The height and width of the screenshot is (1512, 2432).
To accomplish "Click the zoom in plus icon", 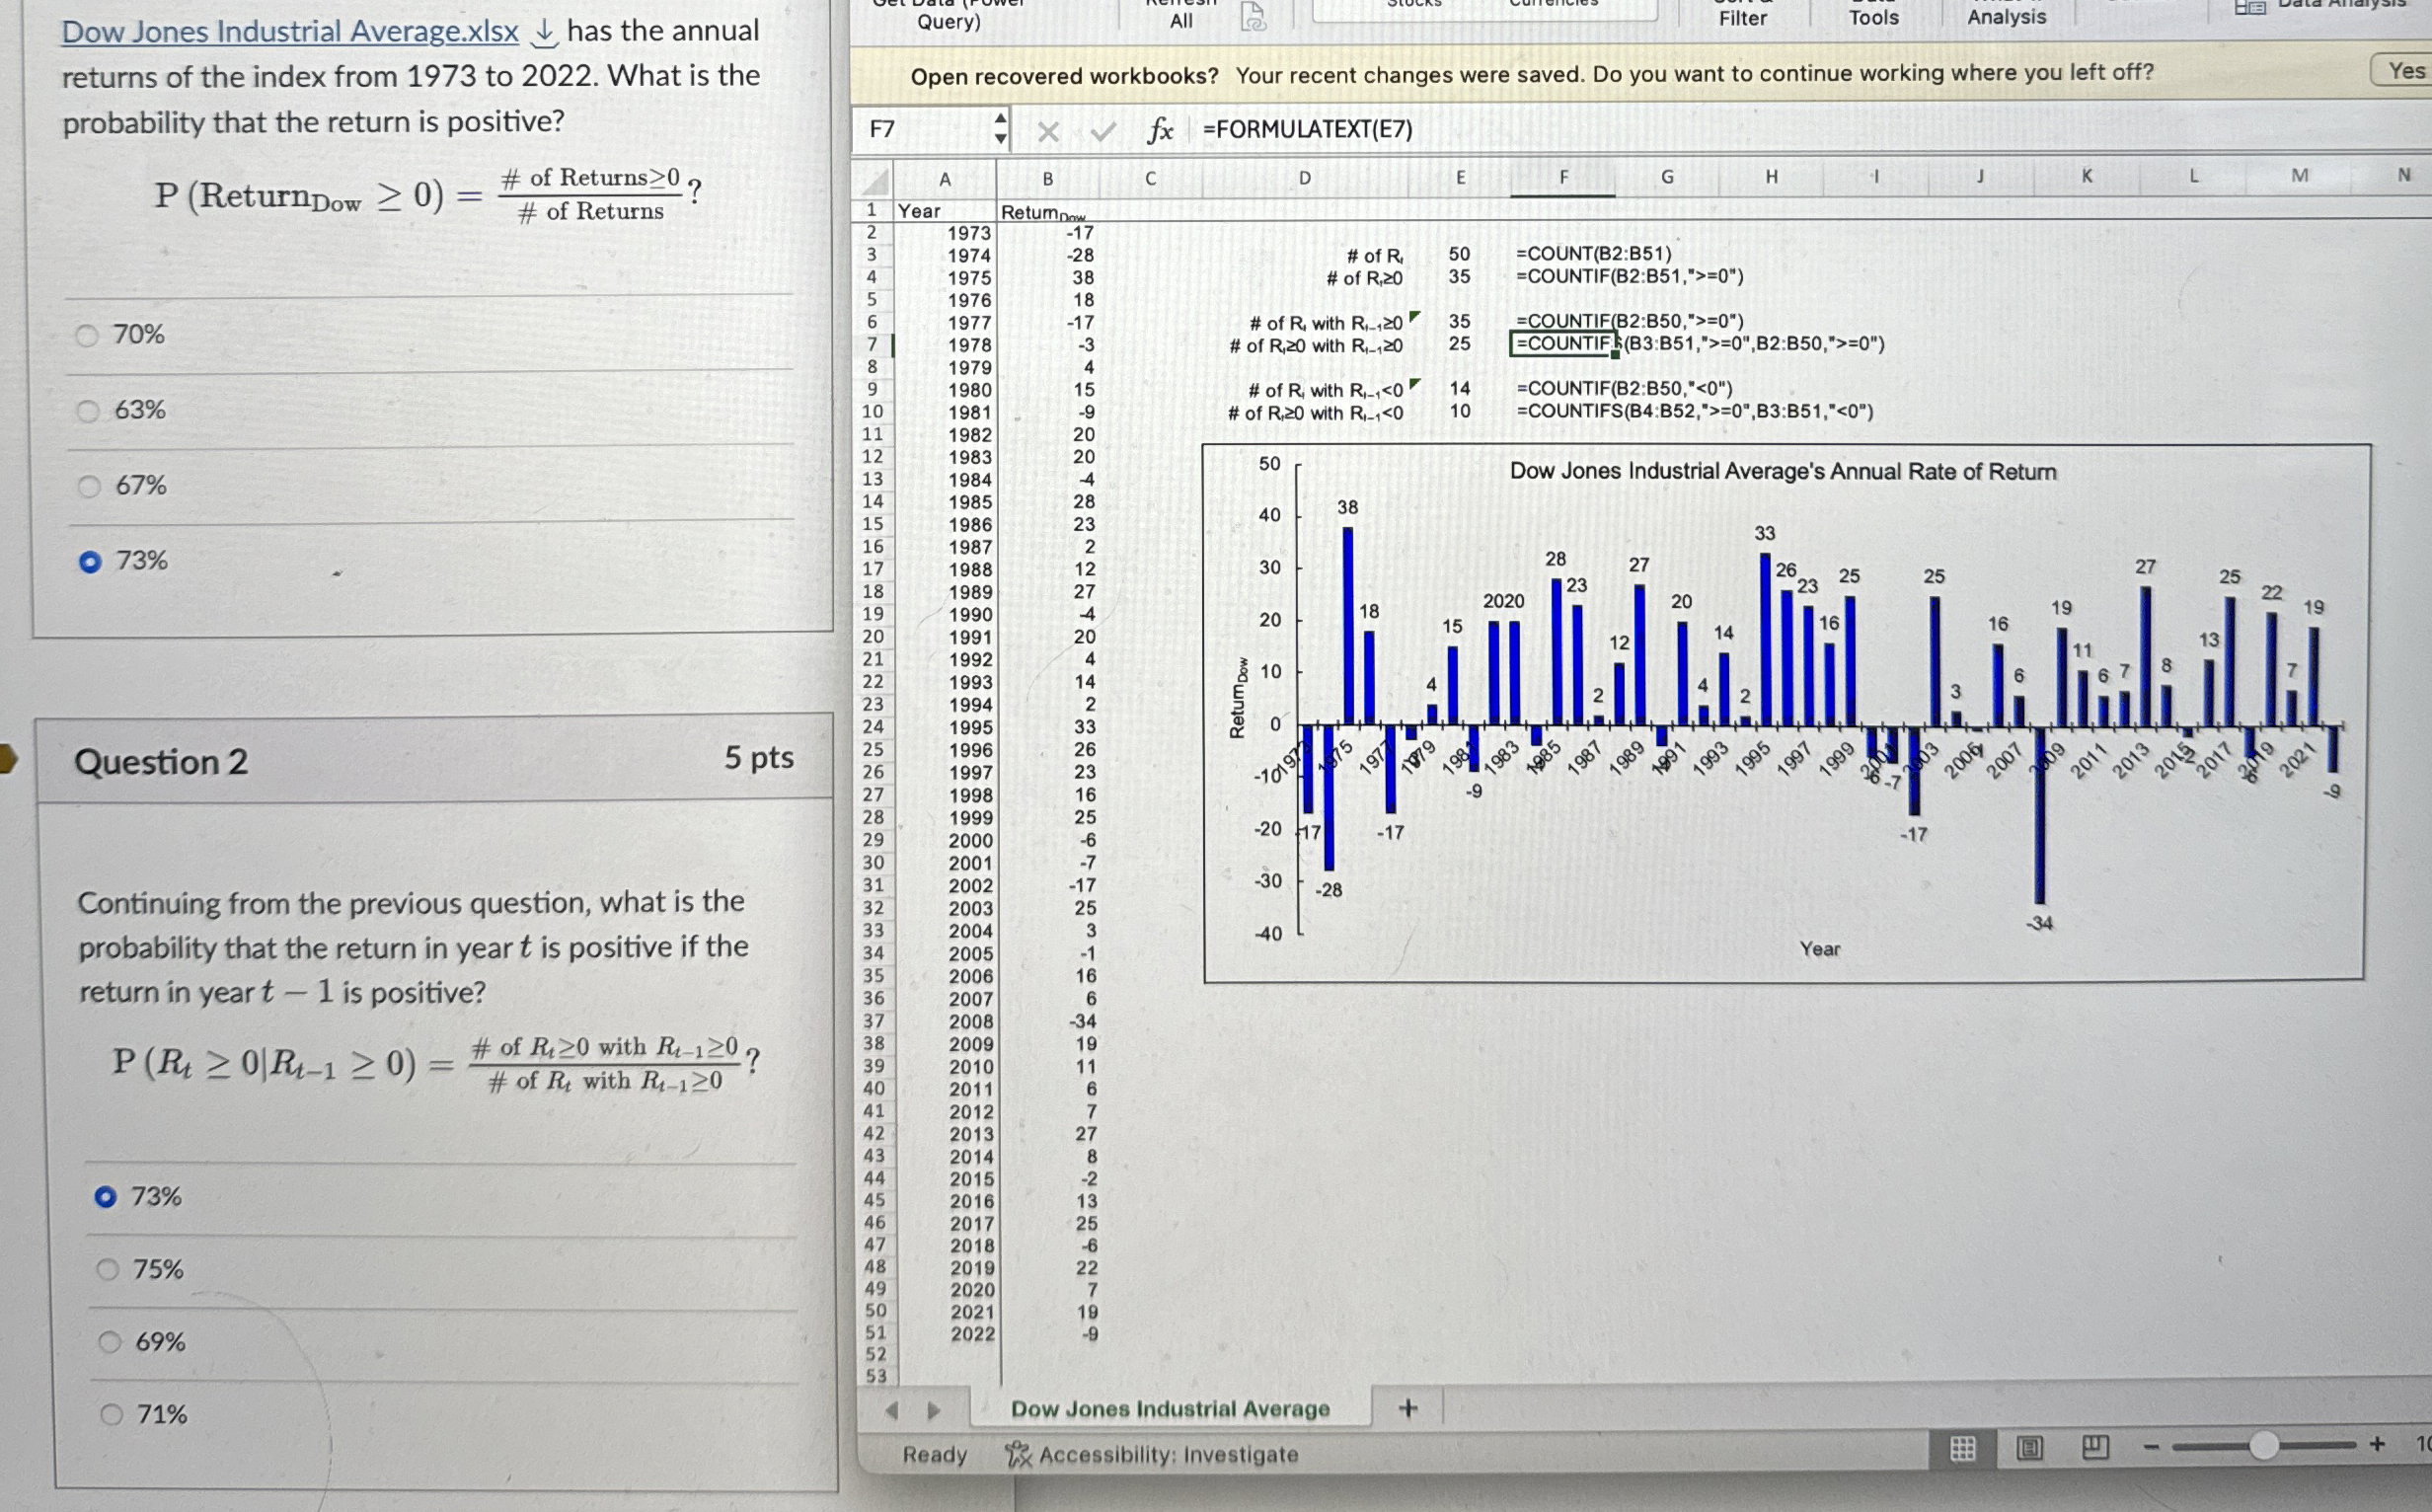I will pyautogui.click(x=2377, y=1444).
